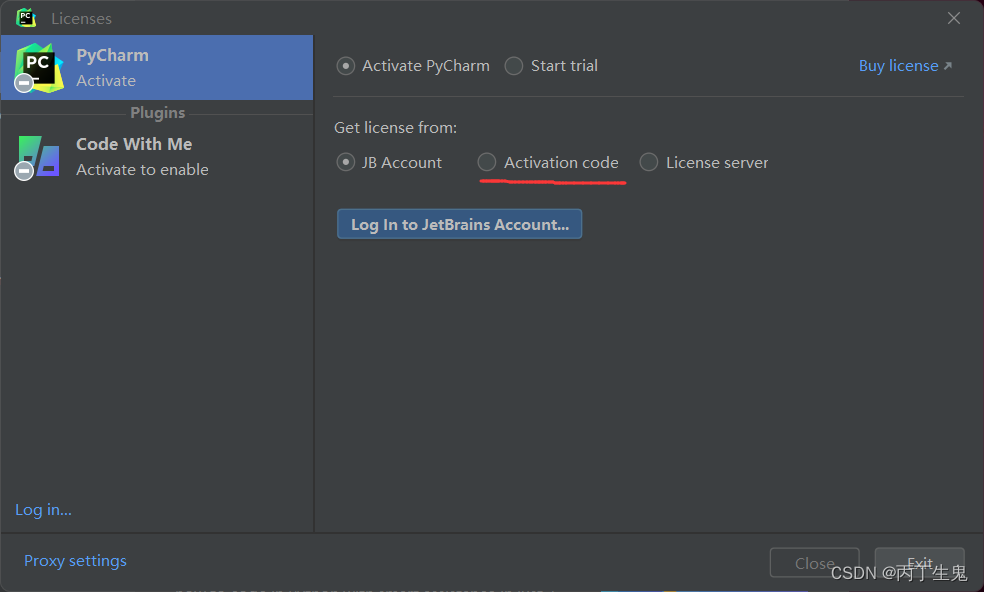Click the Close button at bottom
Viewport: 984px width, 592px height.
coord(814,562)
